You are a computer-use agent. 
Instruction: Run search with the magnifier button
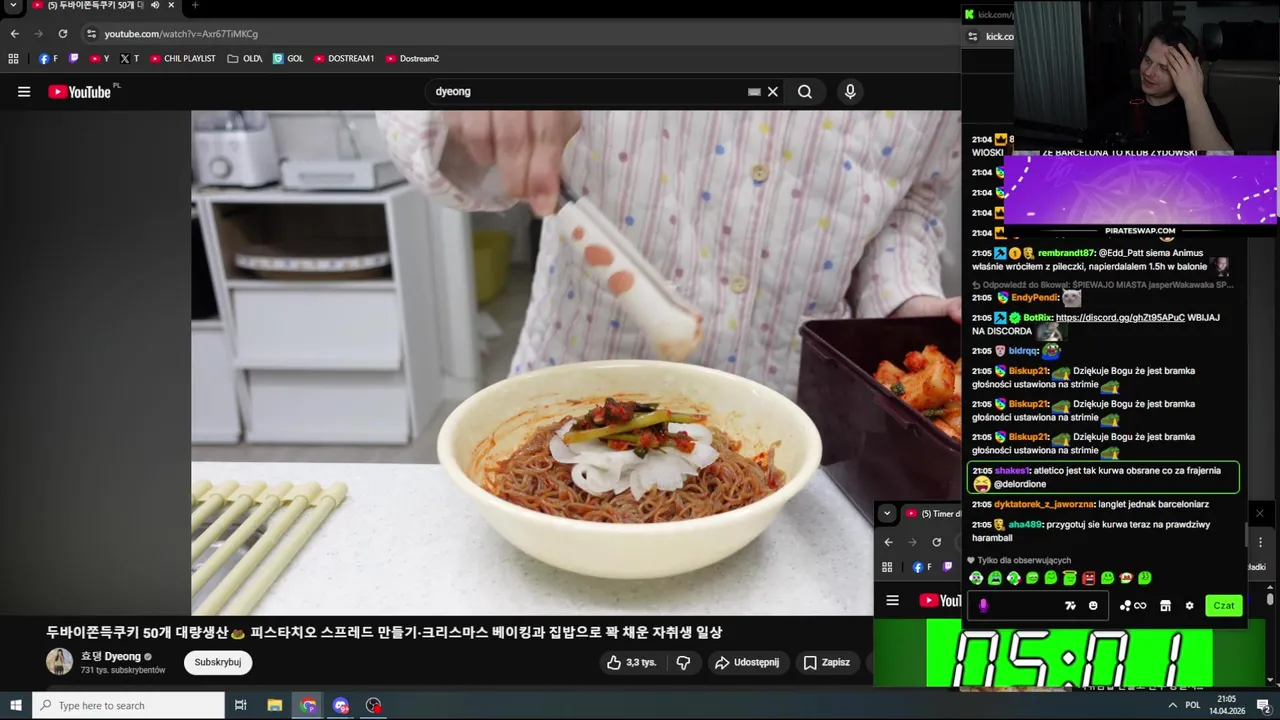click(804, 92)
